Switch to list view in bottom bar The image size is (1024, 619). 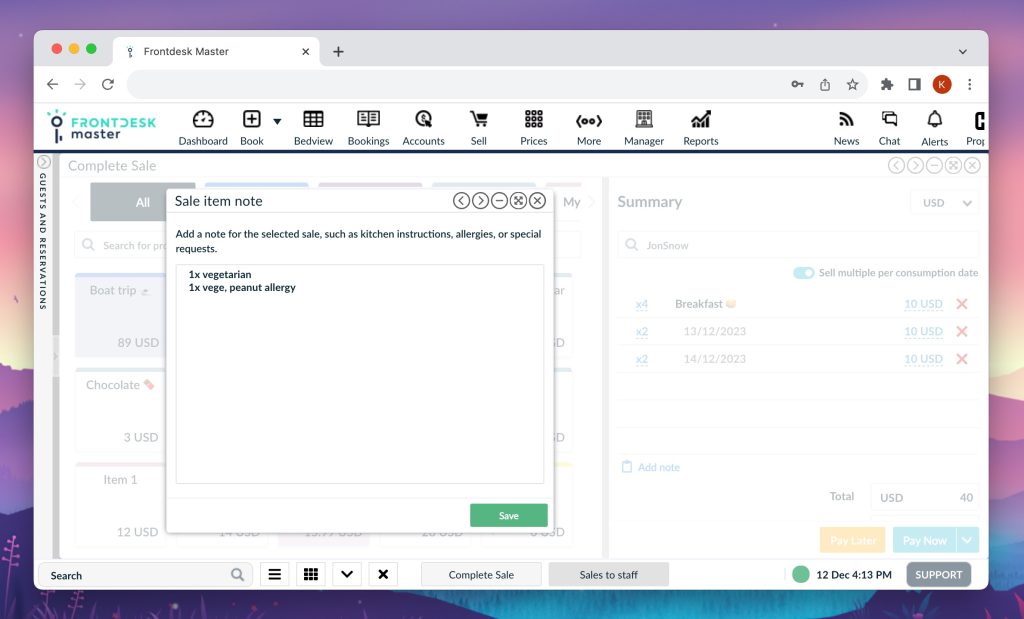[274, 574]
